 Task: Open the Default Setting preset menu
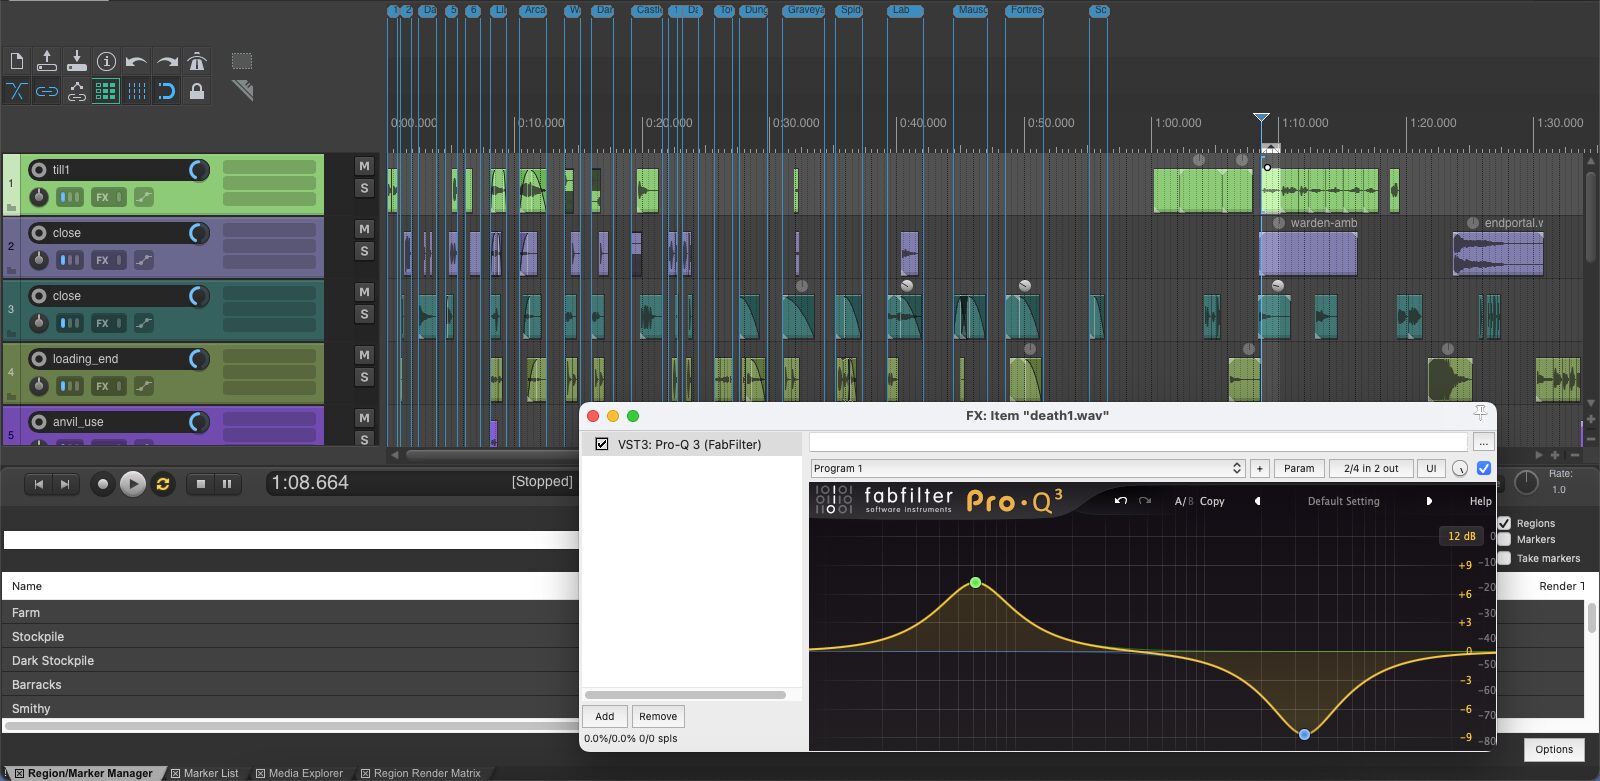tap(1343, 501)
